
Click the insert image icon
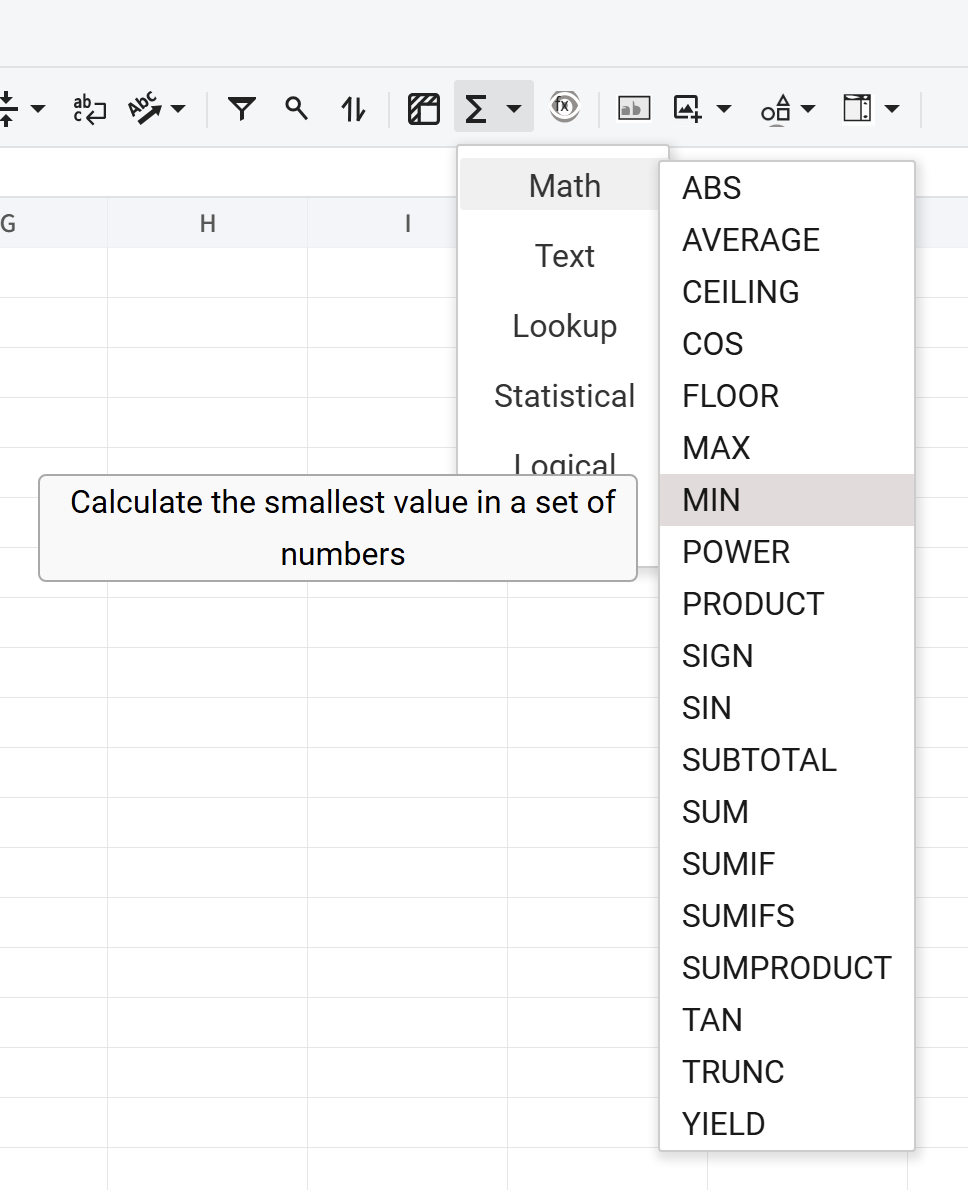688,108
